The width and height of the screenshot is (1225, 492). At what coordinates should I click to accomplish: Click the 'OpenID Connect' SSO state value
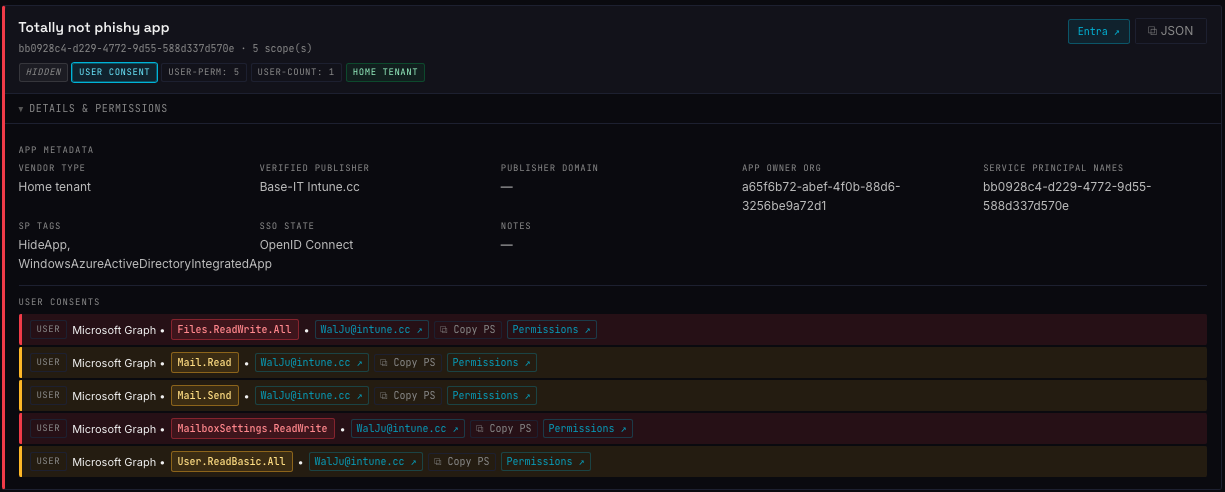point(306,245)
